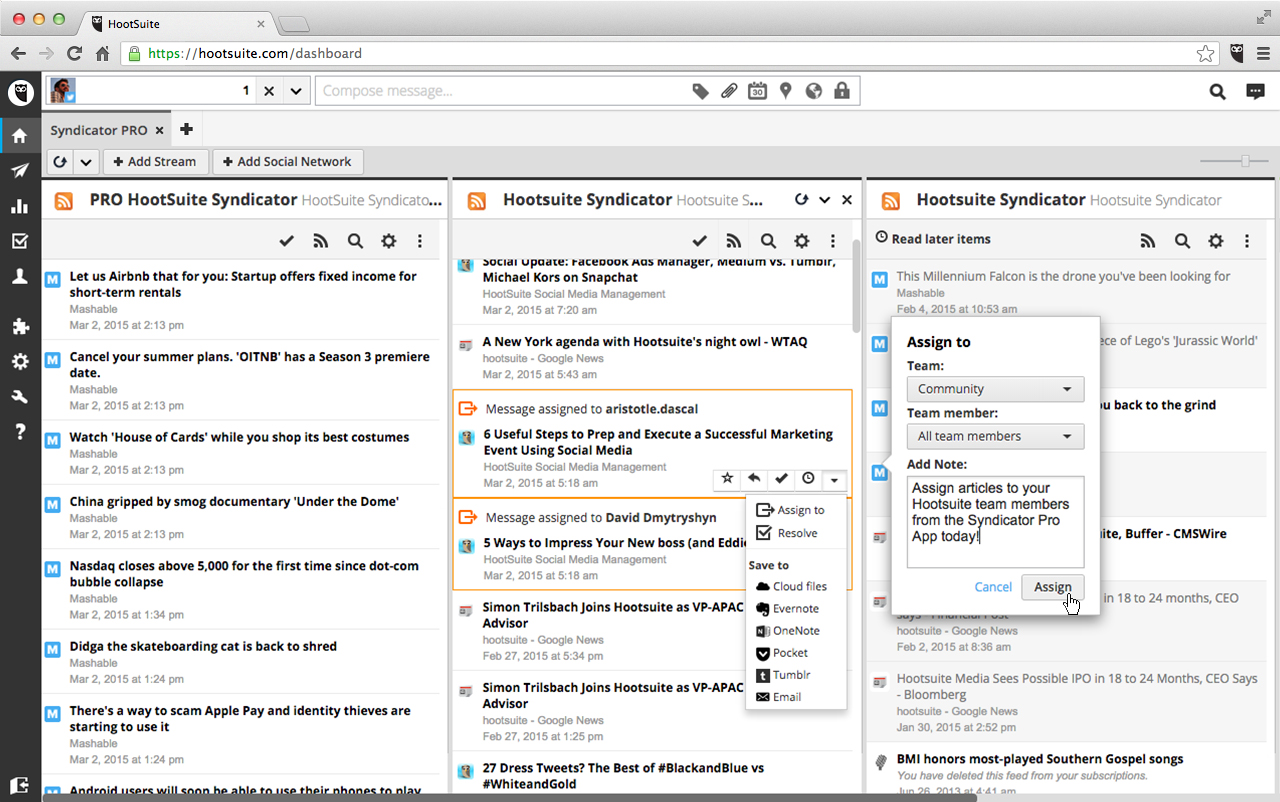Expand the more-actions arrow on '6 Useful Steps' article
The height and width of the screenshot is (802, 1280).
click(x=834, y=480)
